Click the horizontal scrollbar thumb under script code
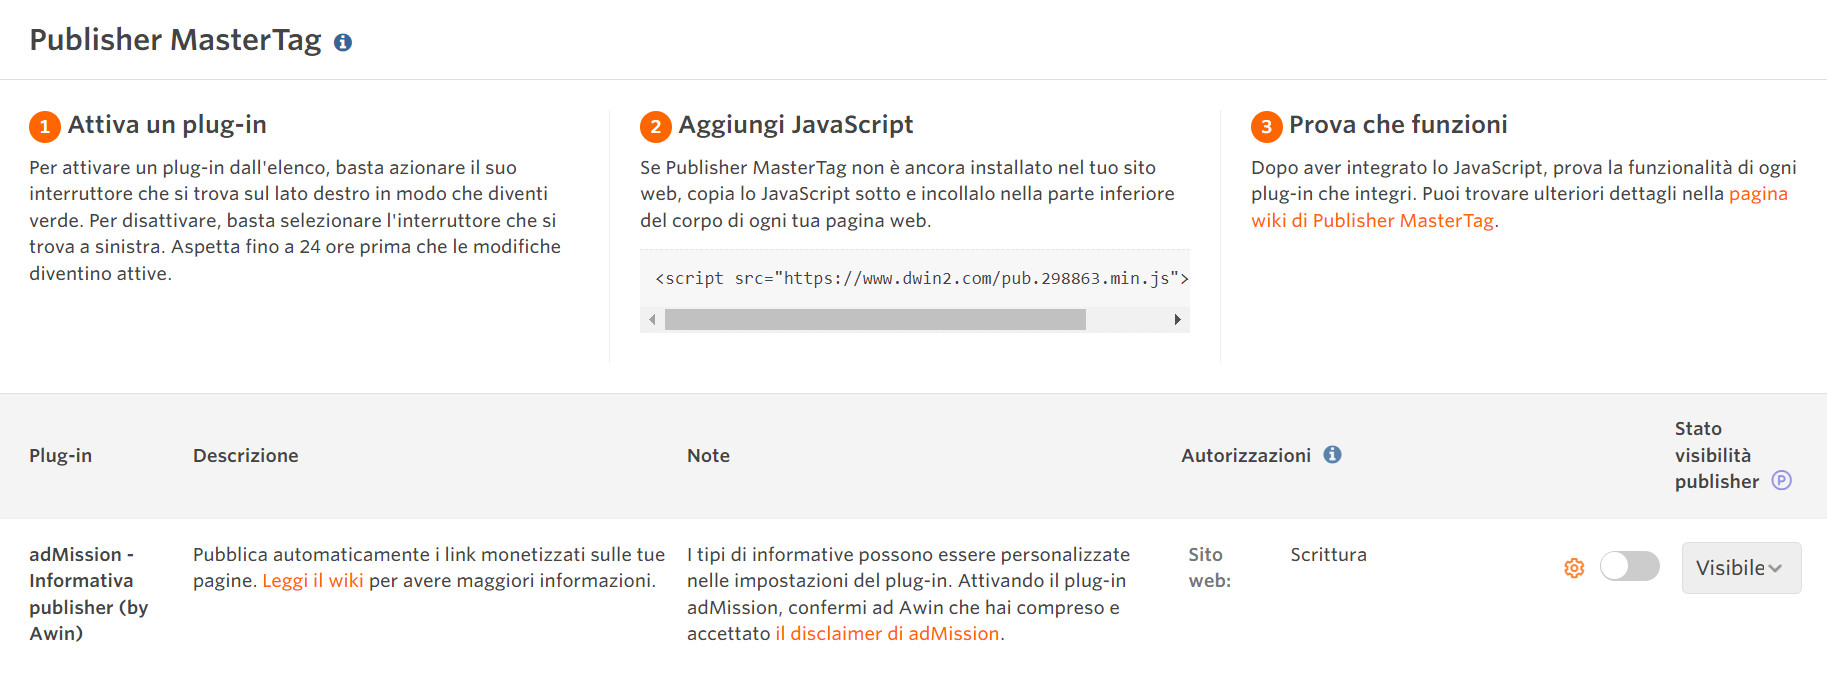Image resolution: width=1827 pixels, height=681 pixels. 875,320
